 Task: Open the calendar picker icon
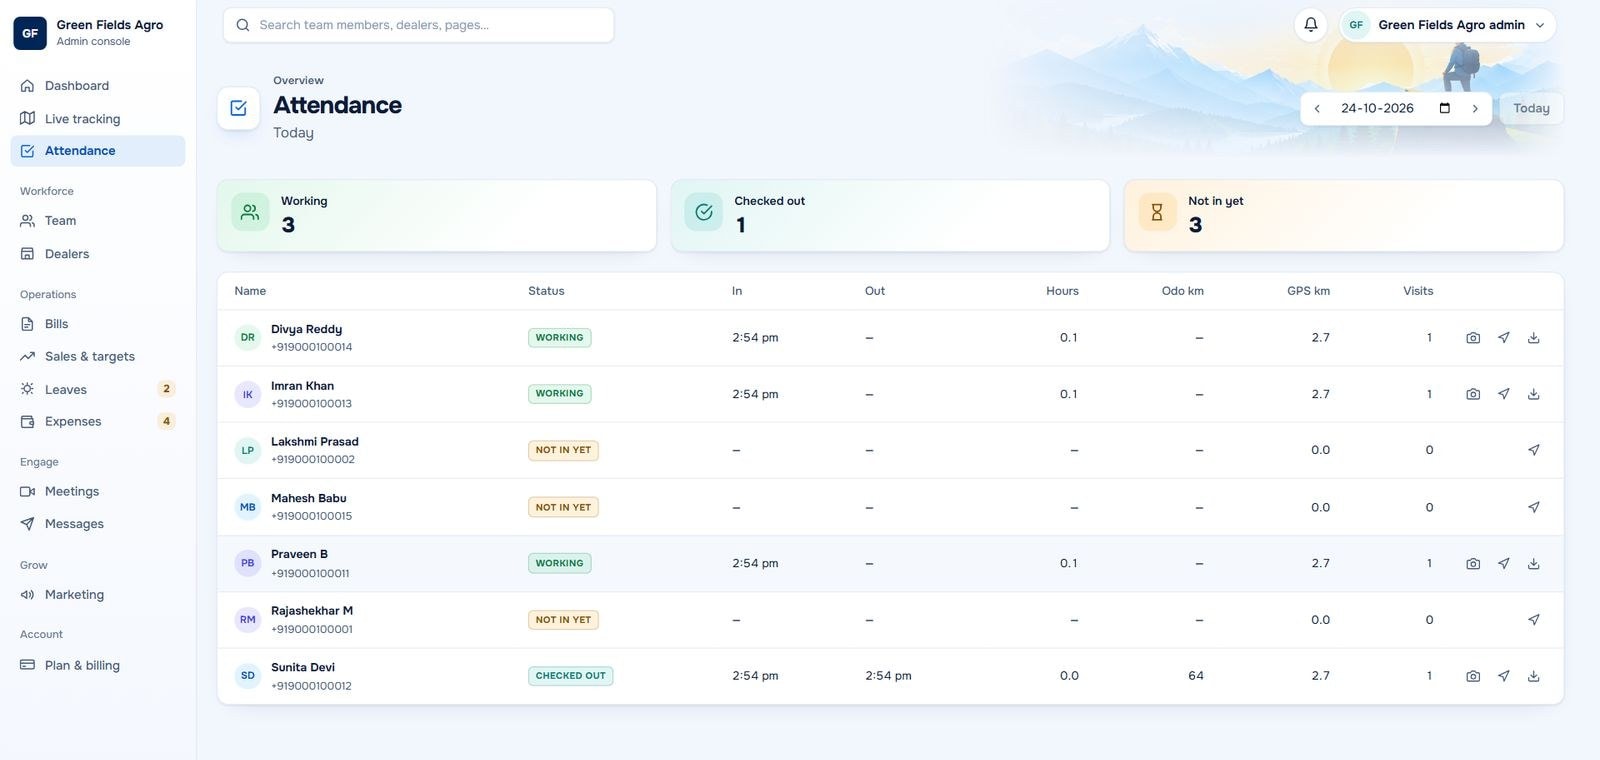(x=1444, y=108)
